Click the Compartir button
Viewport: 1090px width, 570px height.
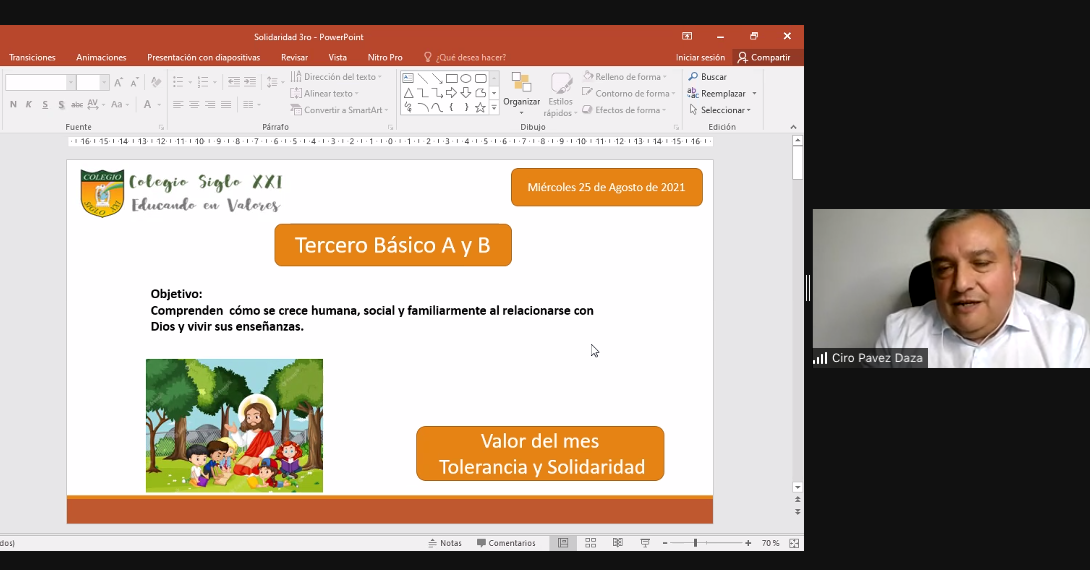coord(765,57)
